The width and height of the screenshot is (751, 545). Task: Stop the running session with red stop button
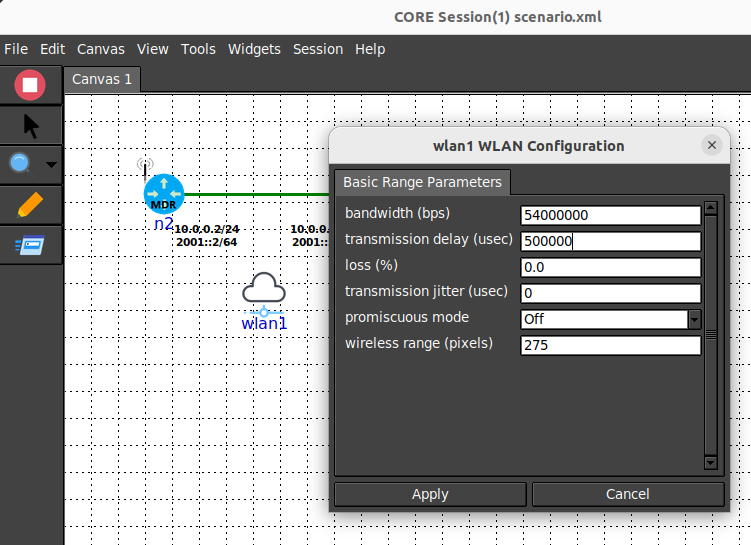tap(30, 85)
